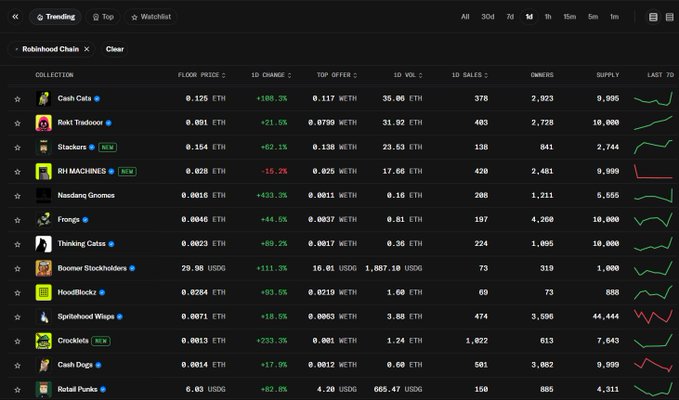Open Crocklets collection avatar
This screenshot has width=679, height=400.
pyautogui.click(x=43, y=341)
